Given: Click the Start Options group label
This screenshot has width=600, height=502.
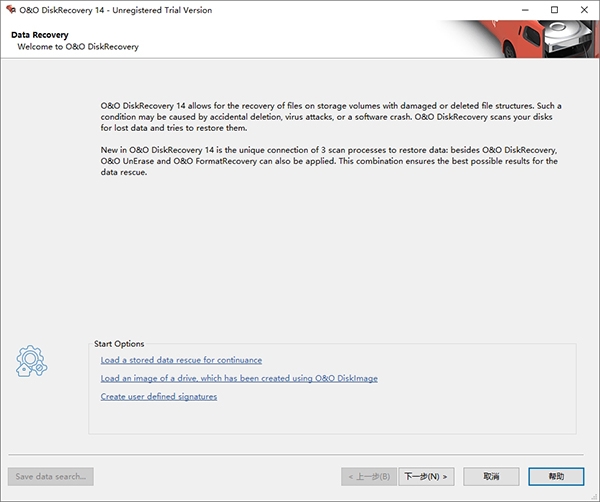Looking at the screenshot, I should coord(119,344).
